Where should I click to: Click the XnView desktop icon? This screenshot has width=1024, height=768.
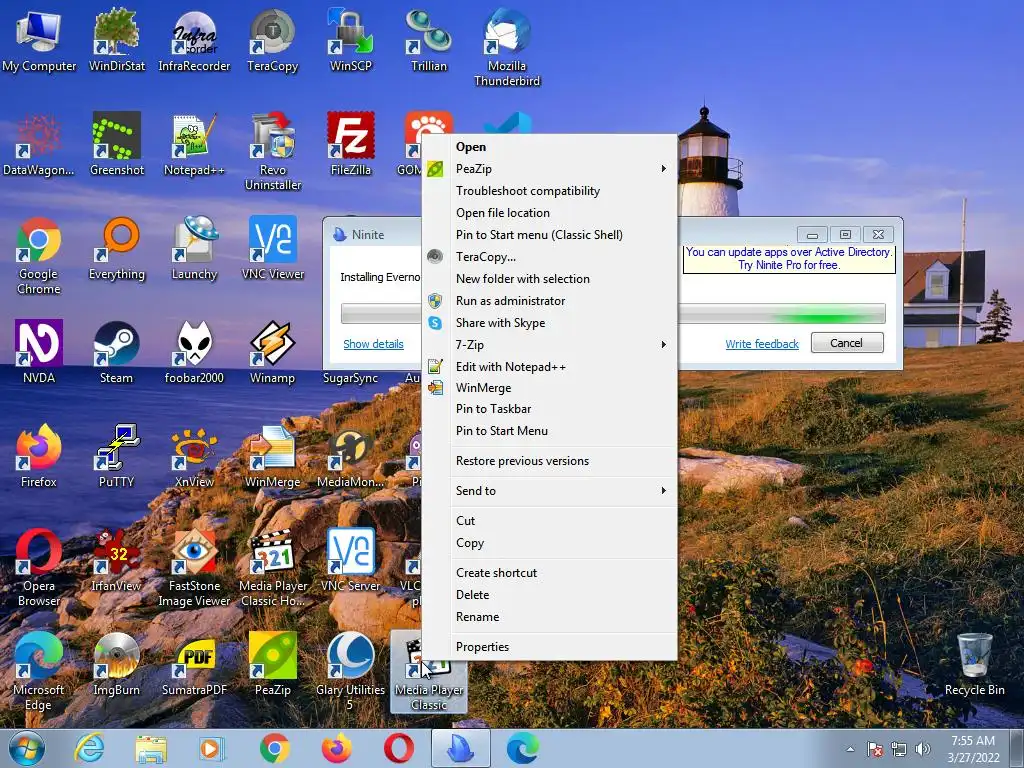195,456
